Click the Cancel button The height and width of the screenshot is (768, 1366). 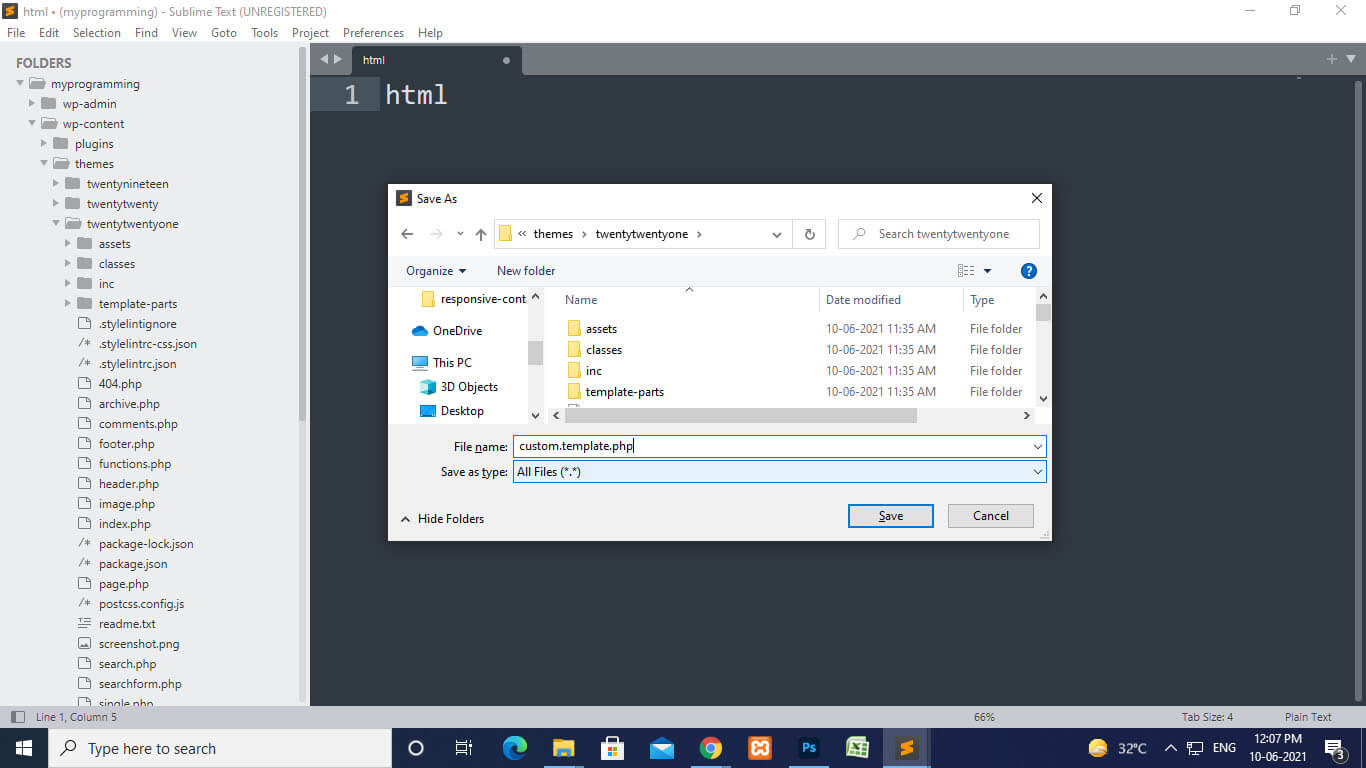pos(990,516)
